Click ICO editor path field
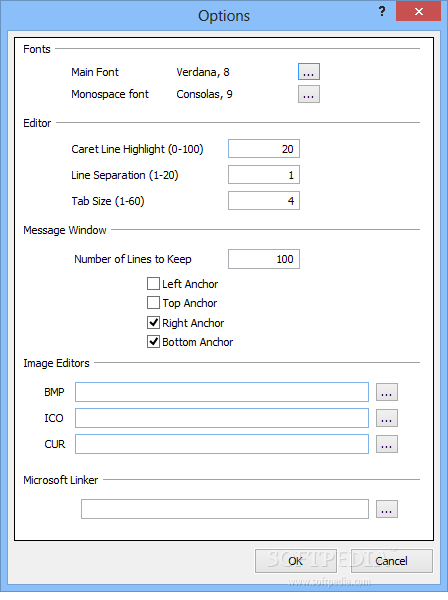This screenshot has width=448, height=600. click(222, 418)
